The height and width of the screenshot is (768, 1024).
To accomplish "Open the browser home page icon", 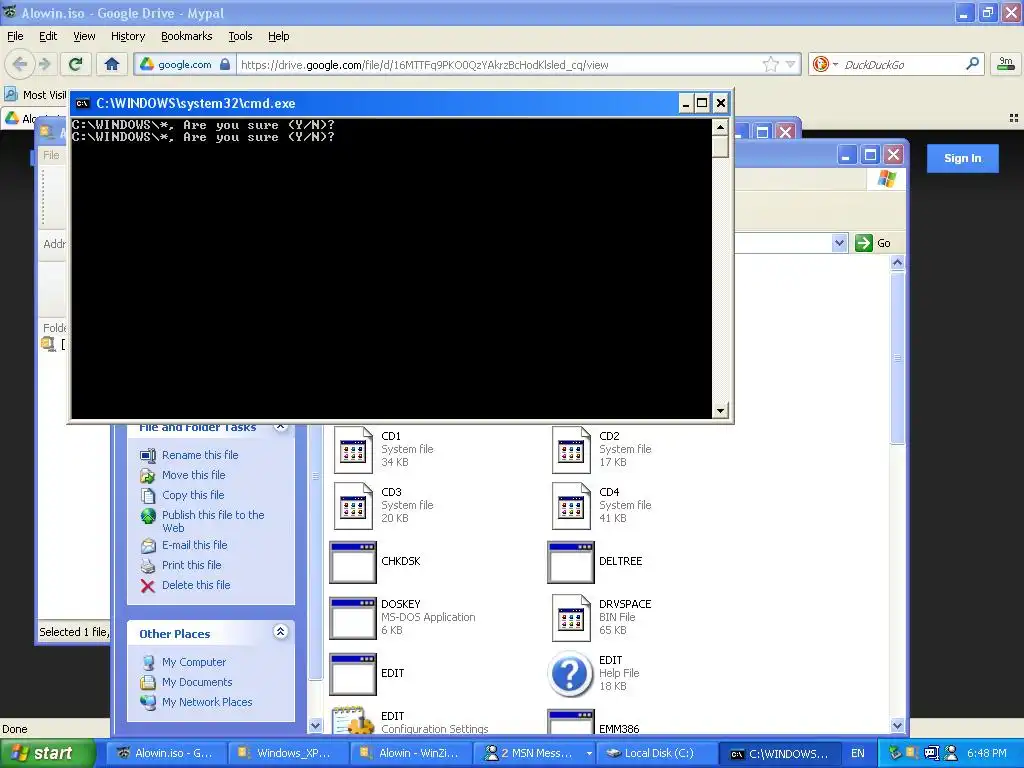I will coord(112,64).
